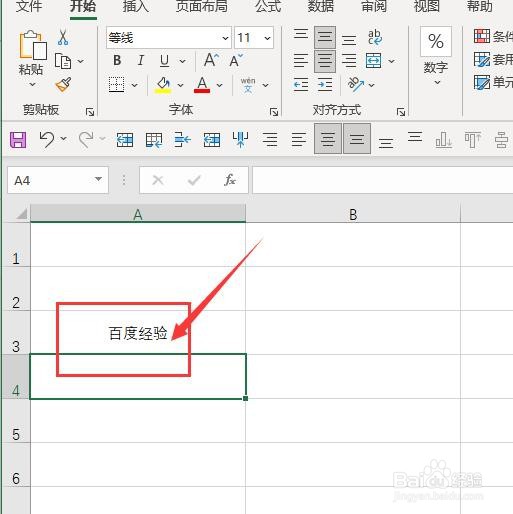The height and width of the screenshot is (514, 513).
Task: Open 条件格式 conditional formatting
Action: (x=493, y=36)
